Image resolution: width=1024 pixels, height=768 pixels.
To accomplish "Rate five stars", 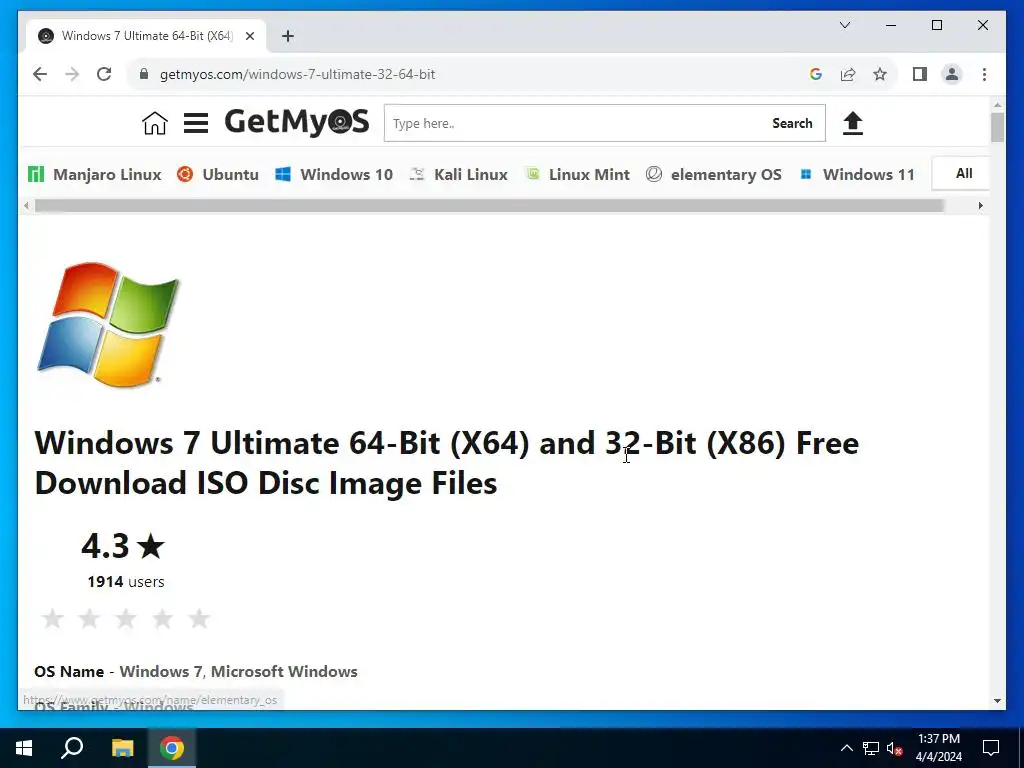I will pyautogui.click(x=199, y=618).
